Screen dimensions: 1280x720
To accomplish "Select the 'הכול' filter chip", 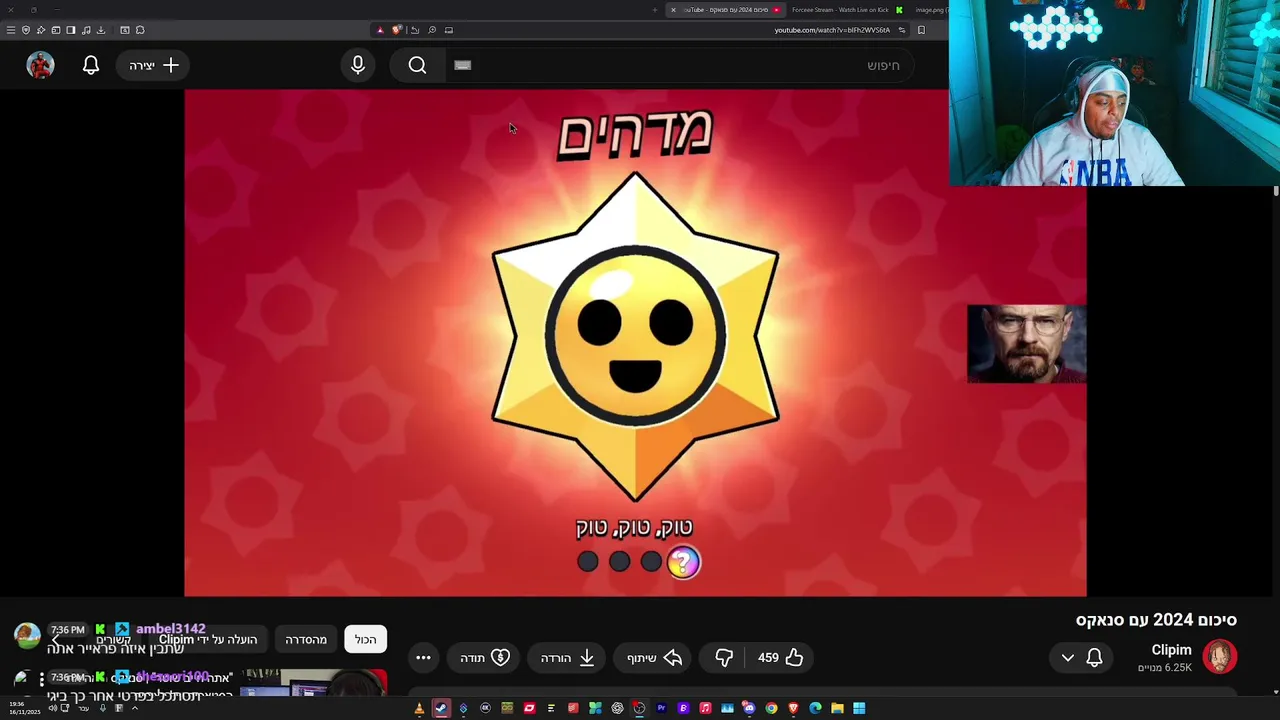I will (x=365, y=639).
